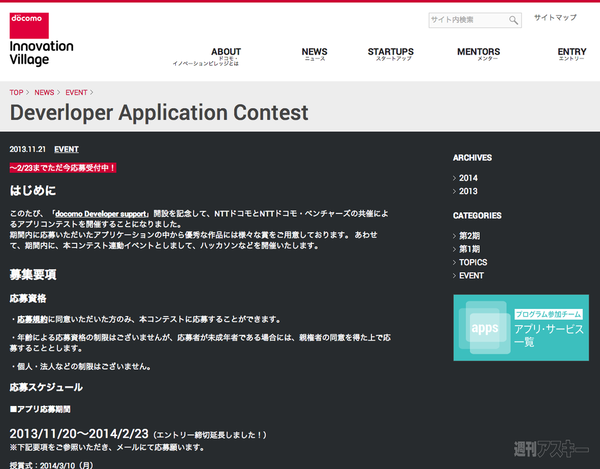Select the TOPICS category

click(x=473, y=262)
